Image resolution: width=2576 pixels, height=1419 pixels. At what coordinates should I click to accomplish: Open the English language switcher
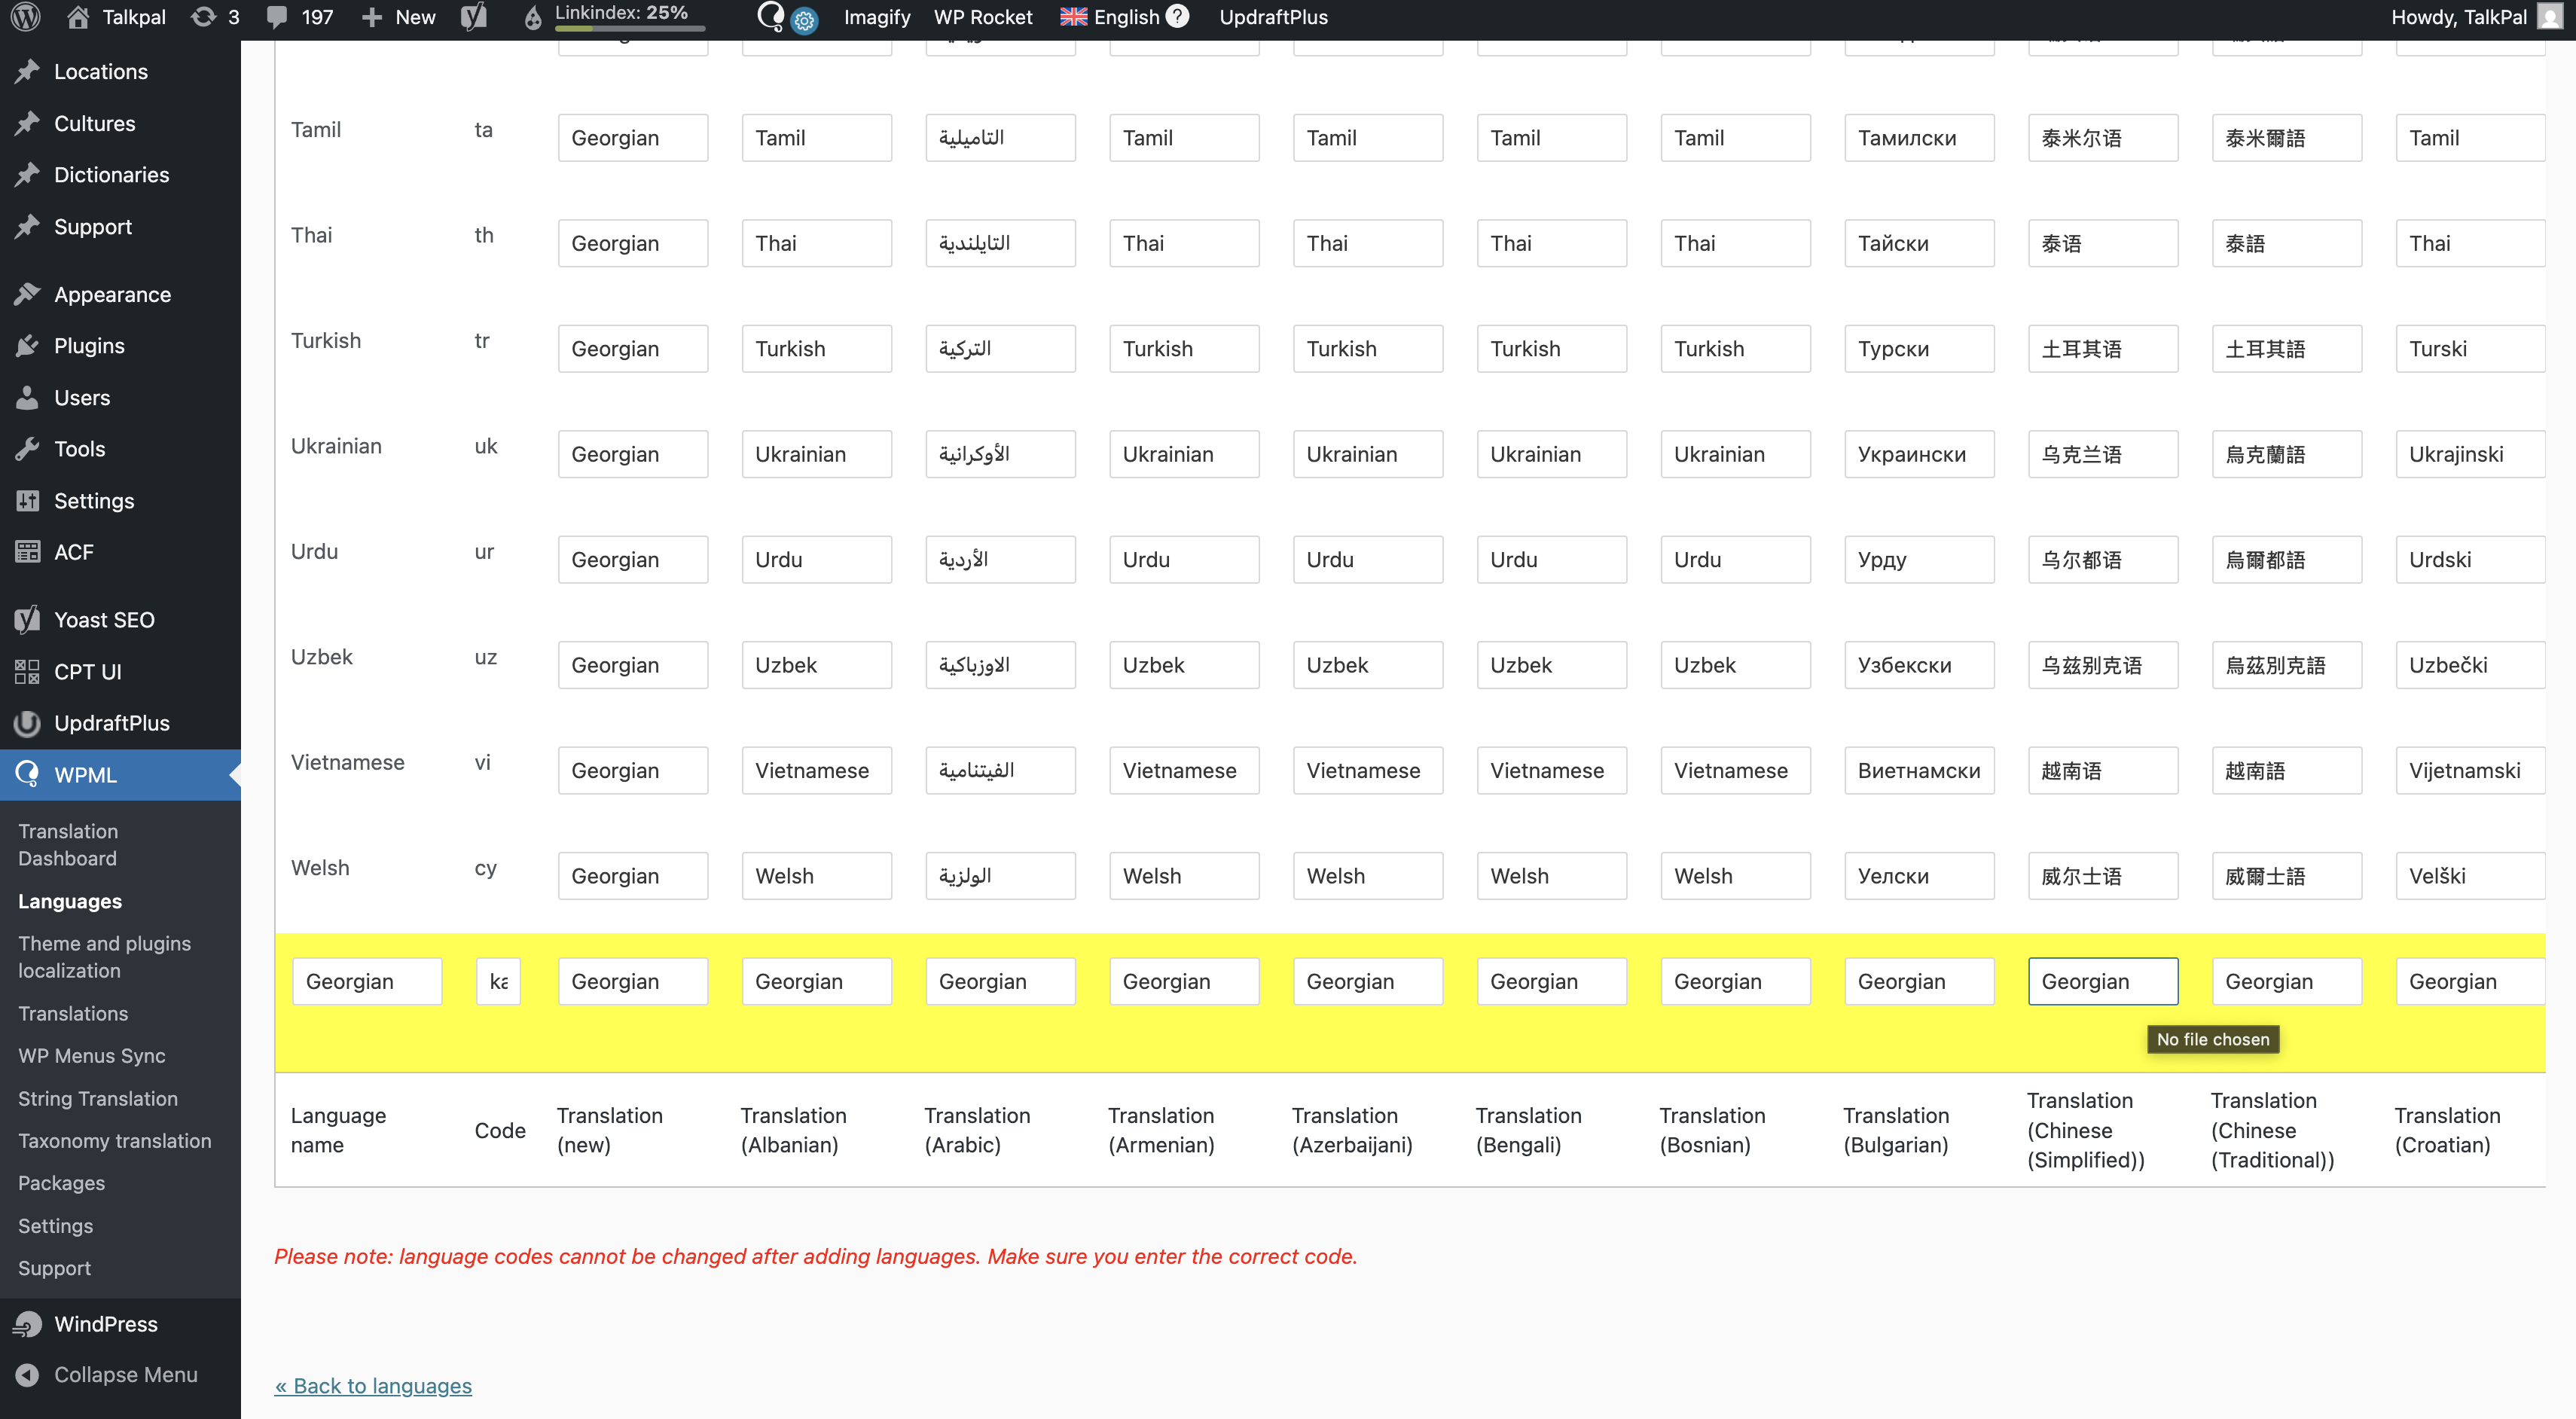[x=1110, y=17]
